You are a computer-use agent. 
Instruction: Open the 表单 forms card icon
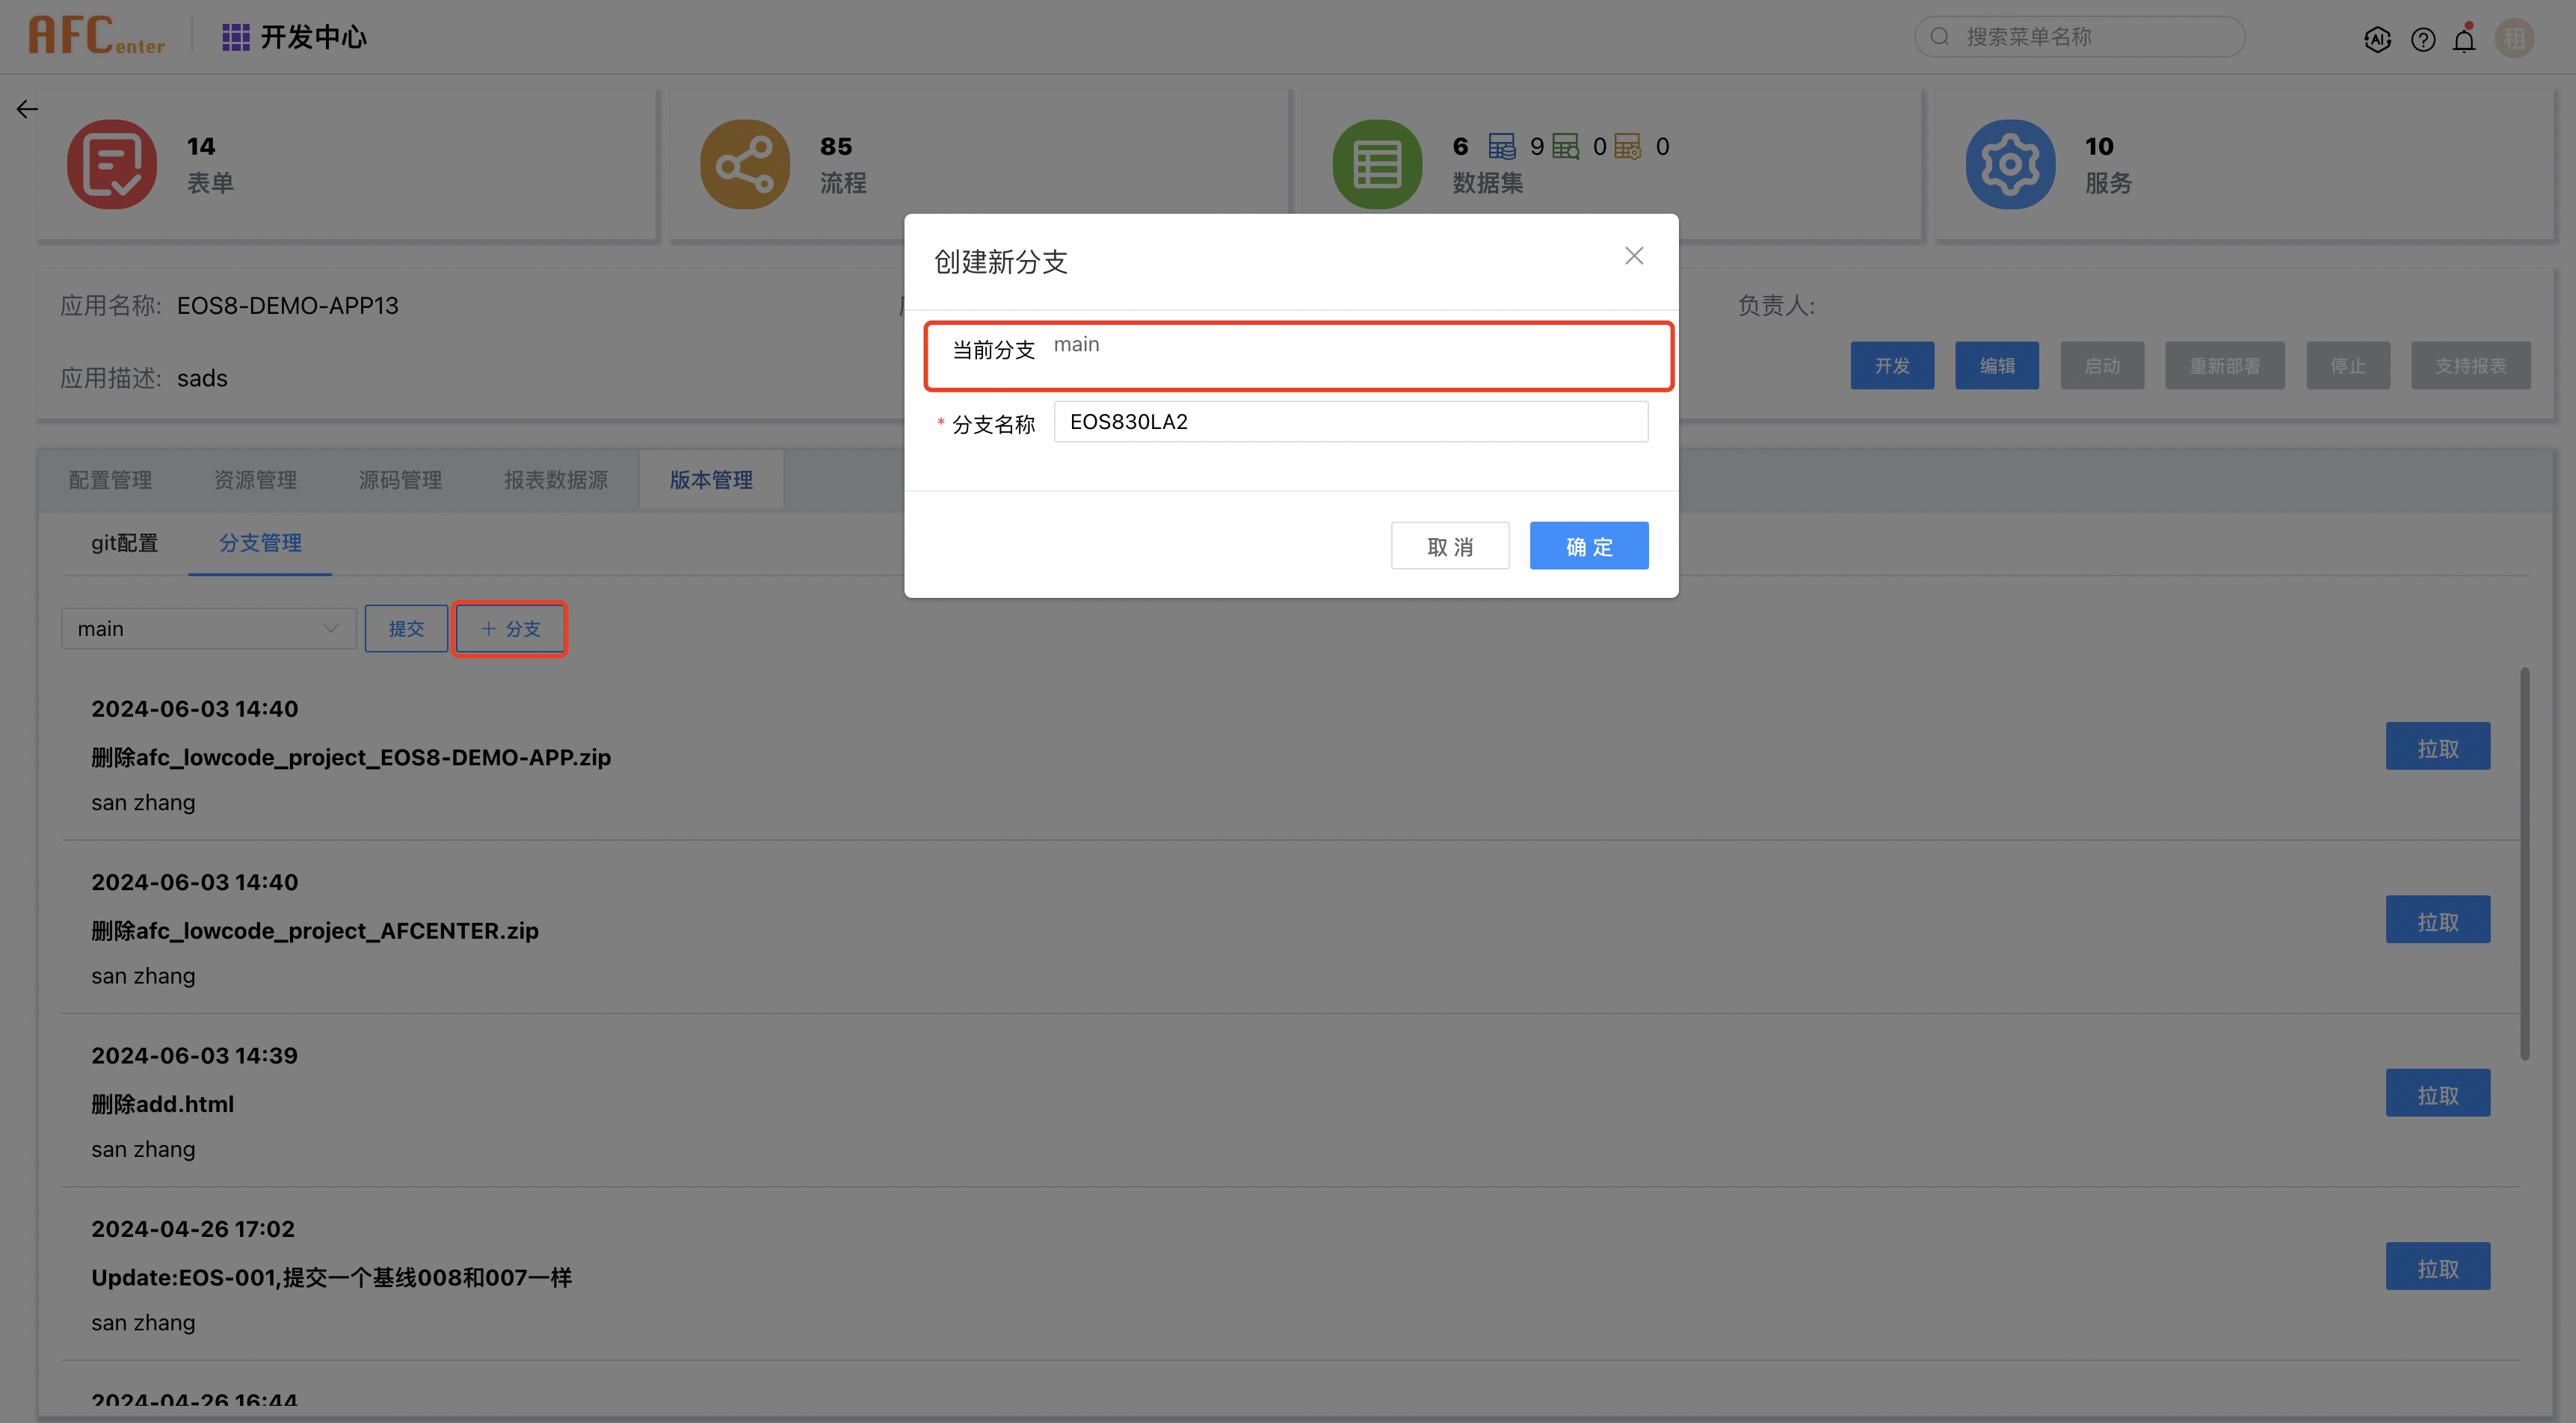point(111,163)
